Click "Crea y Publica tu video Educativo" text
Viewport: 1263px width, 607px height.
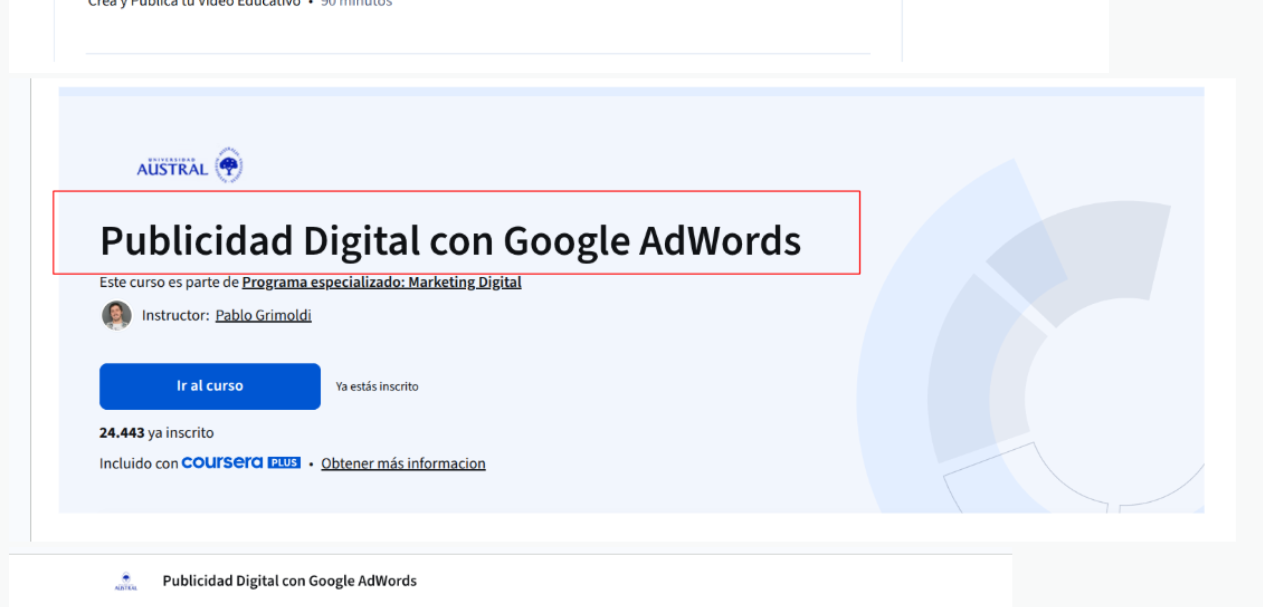(x=194, y=3)
